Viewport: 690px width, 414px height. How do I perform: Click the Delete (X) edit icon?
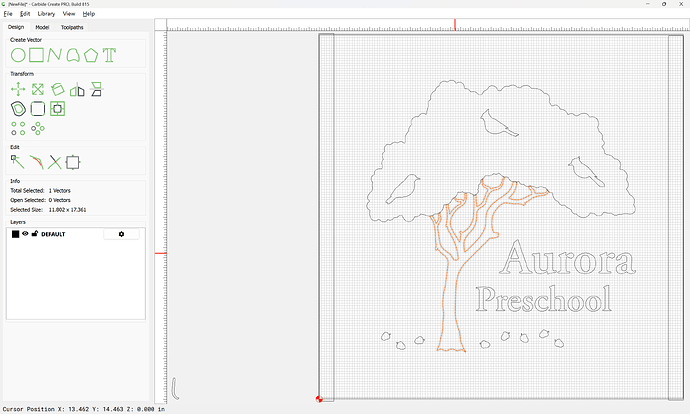[x=55, y=162]
